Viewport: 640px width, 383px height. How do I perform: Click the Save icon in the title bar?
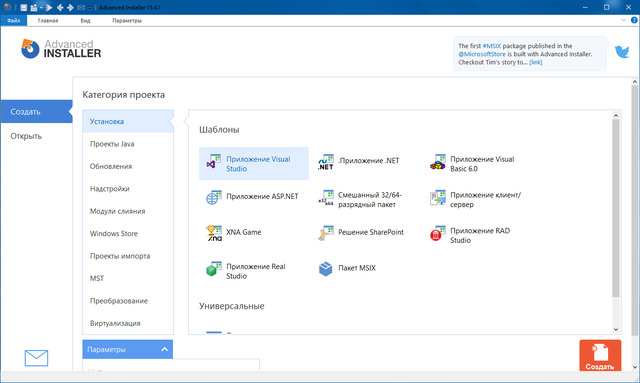click(x=24, y=7)
